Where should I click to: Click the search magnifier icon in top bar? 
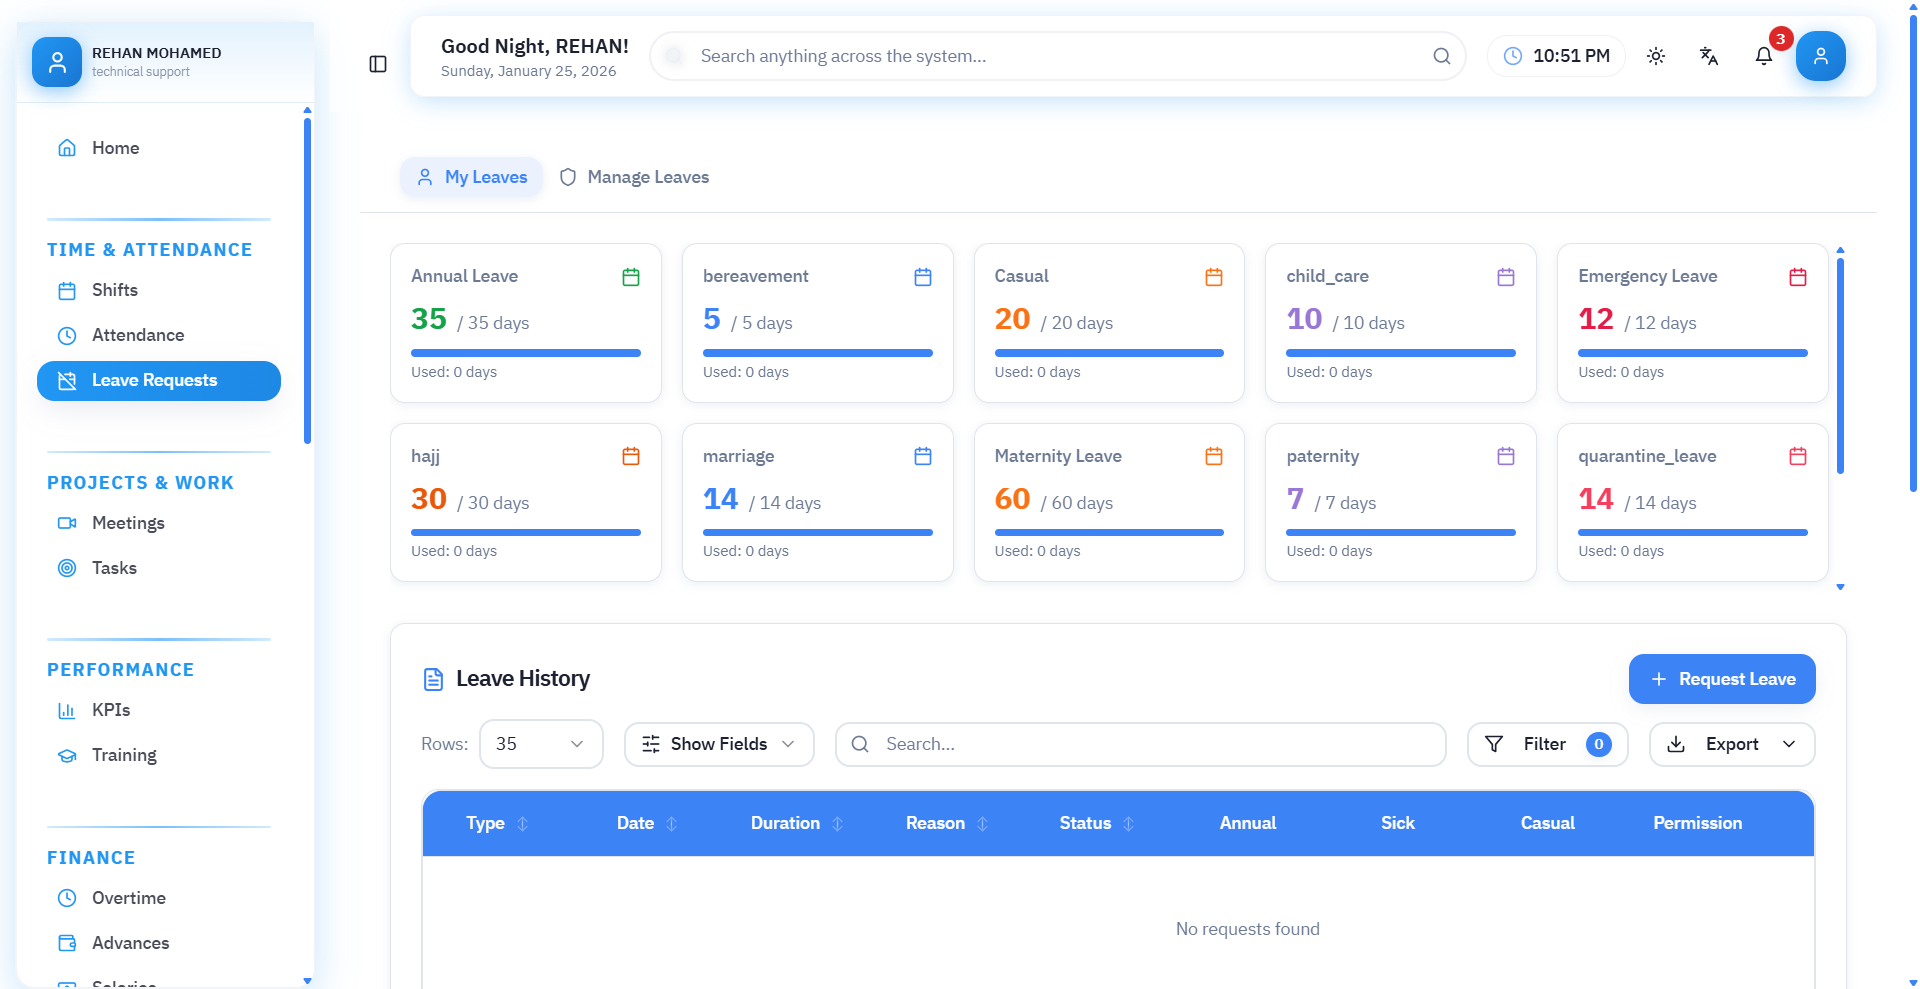pyautogui.click(x=1441, y=56)
